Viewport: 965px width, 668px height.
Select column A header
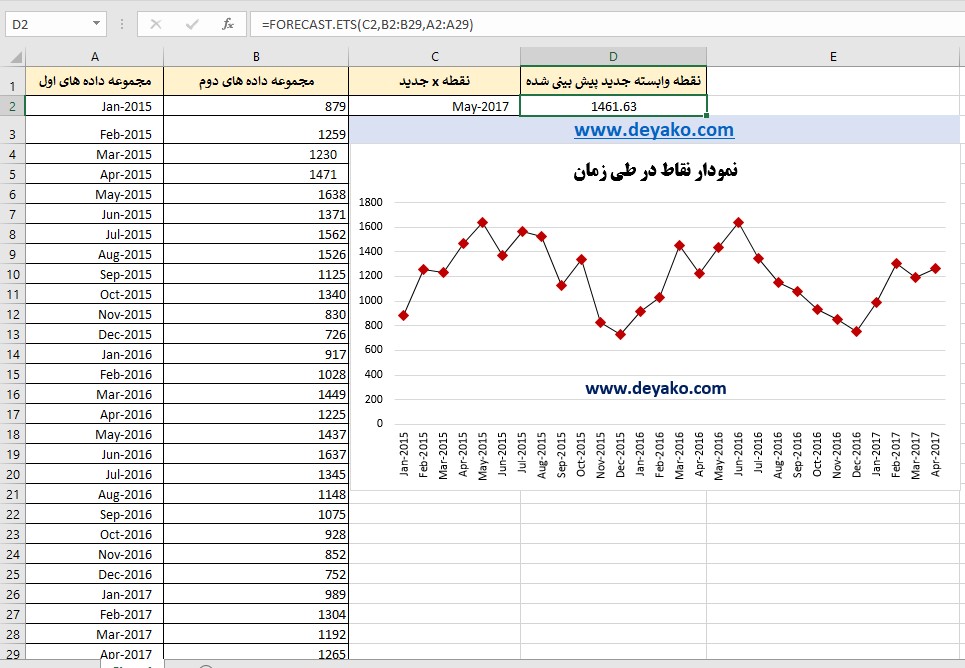click(95, 57)
